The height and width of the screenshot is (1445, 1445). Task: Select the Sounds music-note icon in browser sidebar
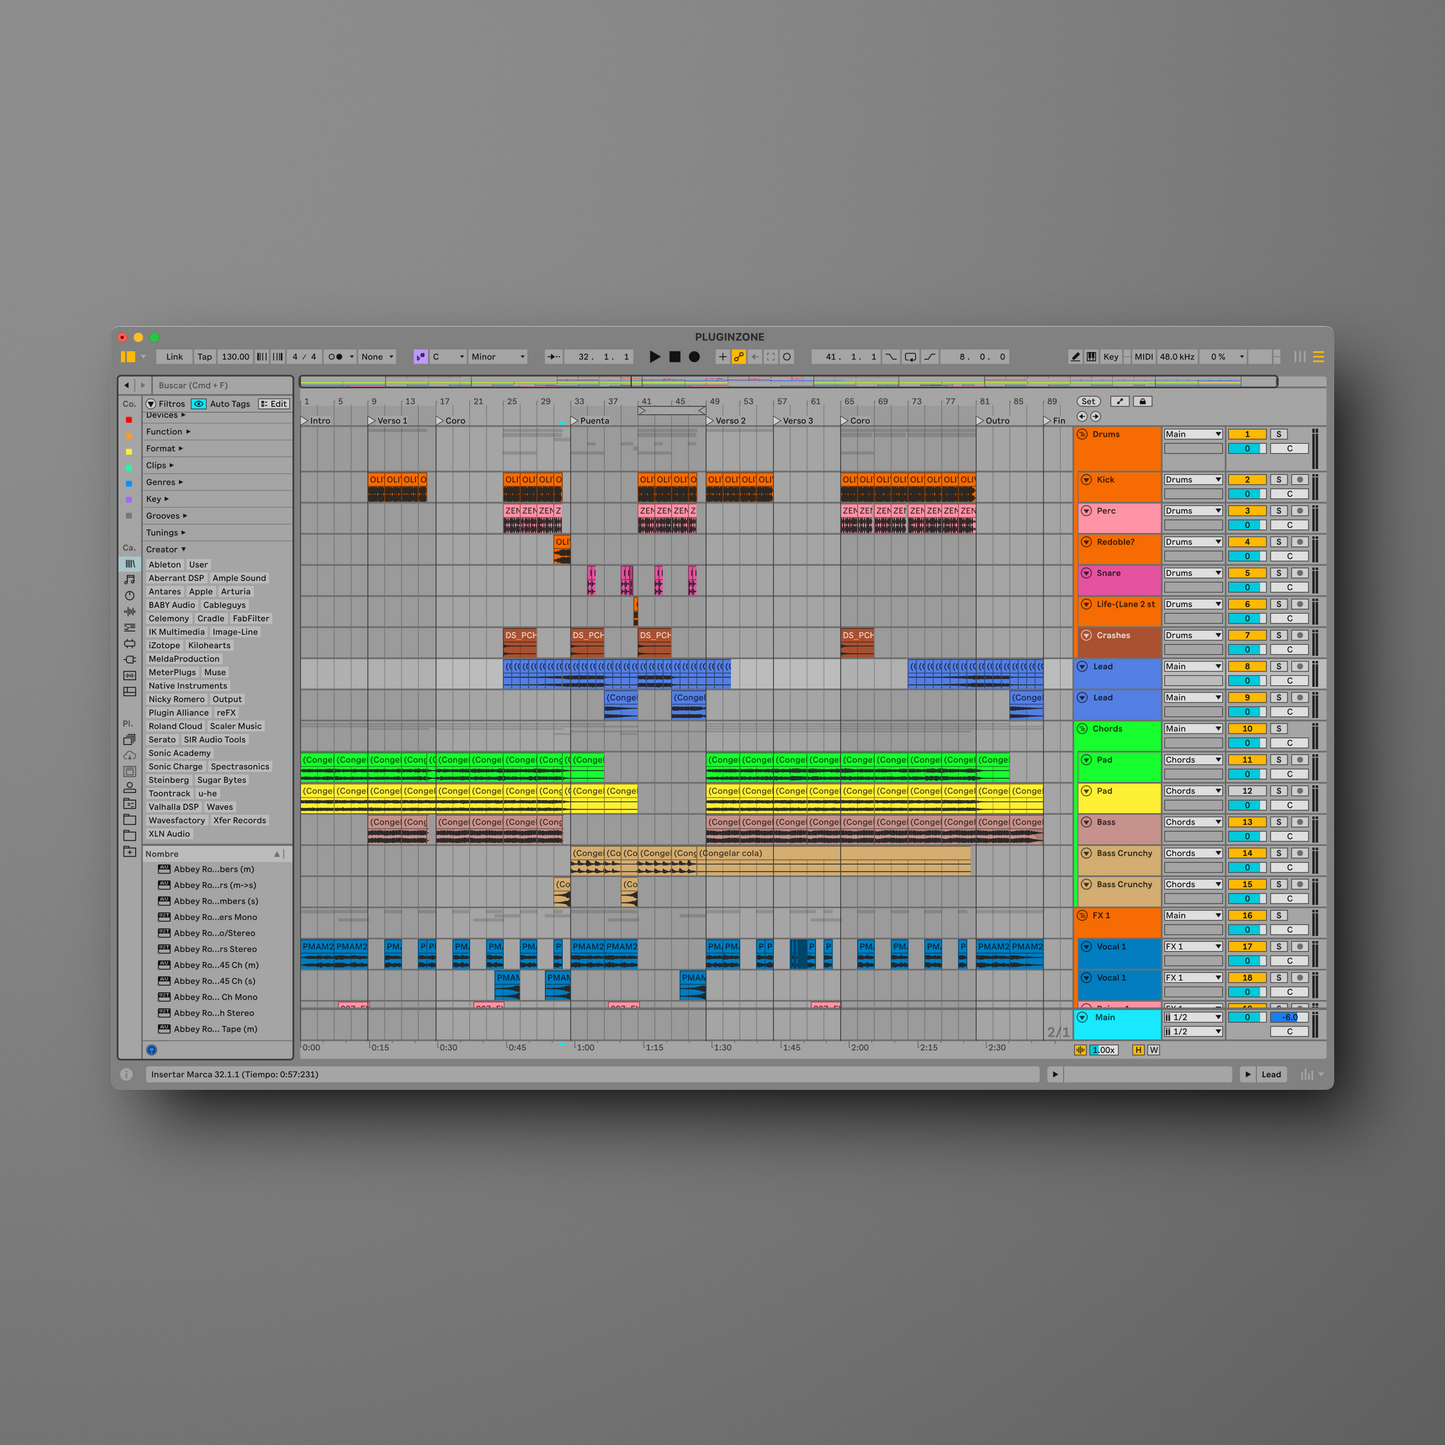click(x=130, y=578)
